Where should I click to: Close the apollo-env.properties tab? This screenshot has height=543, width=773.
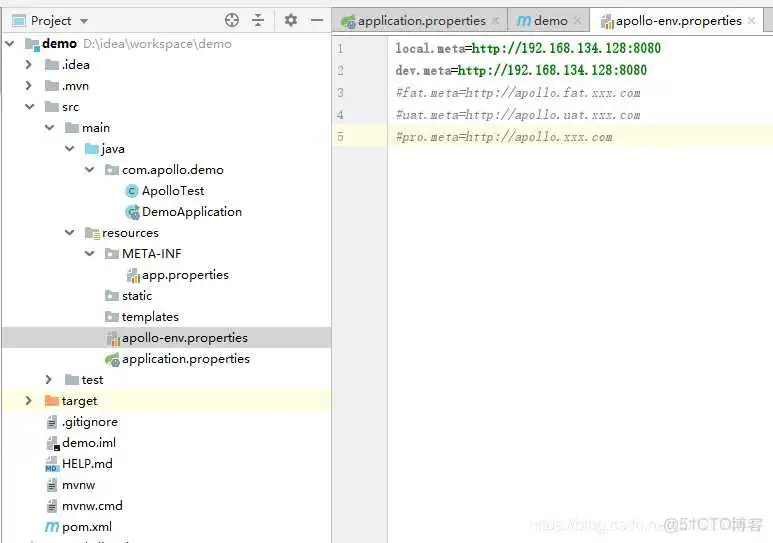coord(751,21)
